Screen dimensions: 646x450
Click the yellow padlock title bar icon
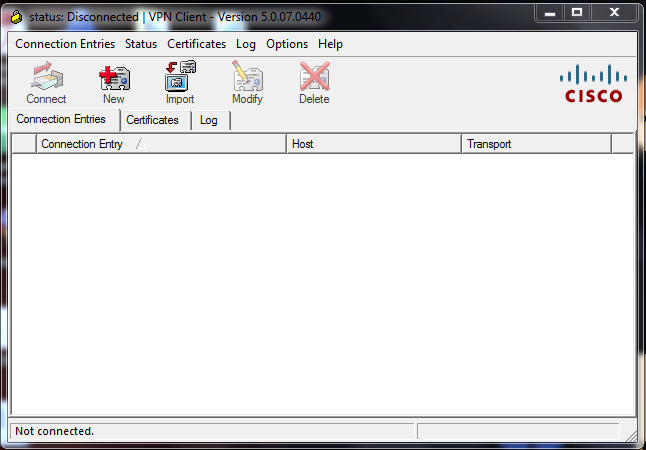16,17
